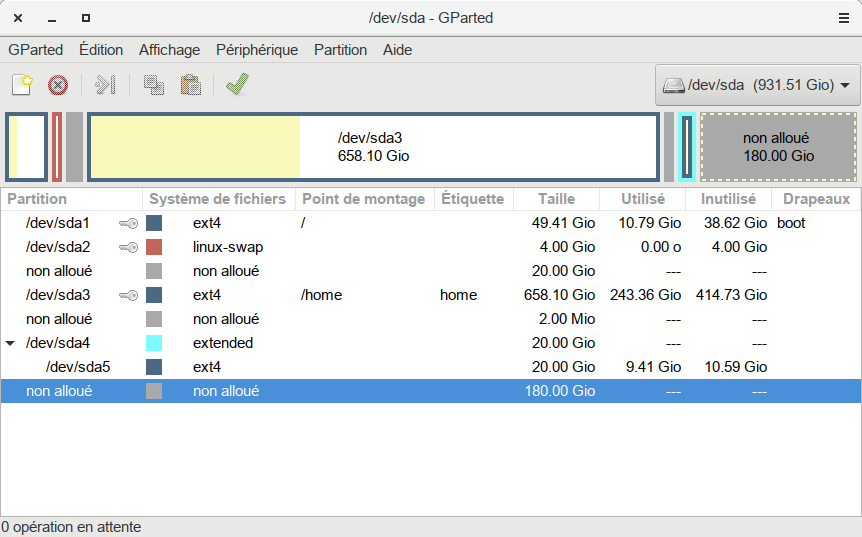Click the key lock icon beside /dev/sda1
This screenshot has height=537, width=862.
click(128, 223)
